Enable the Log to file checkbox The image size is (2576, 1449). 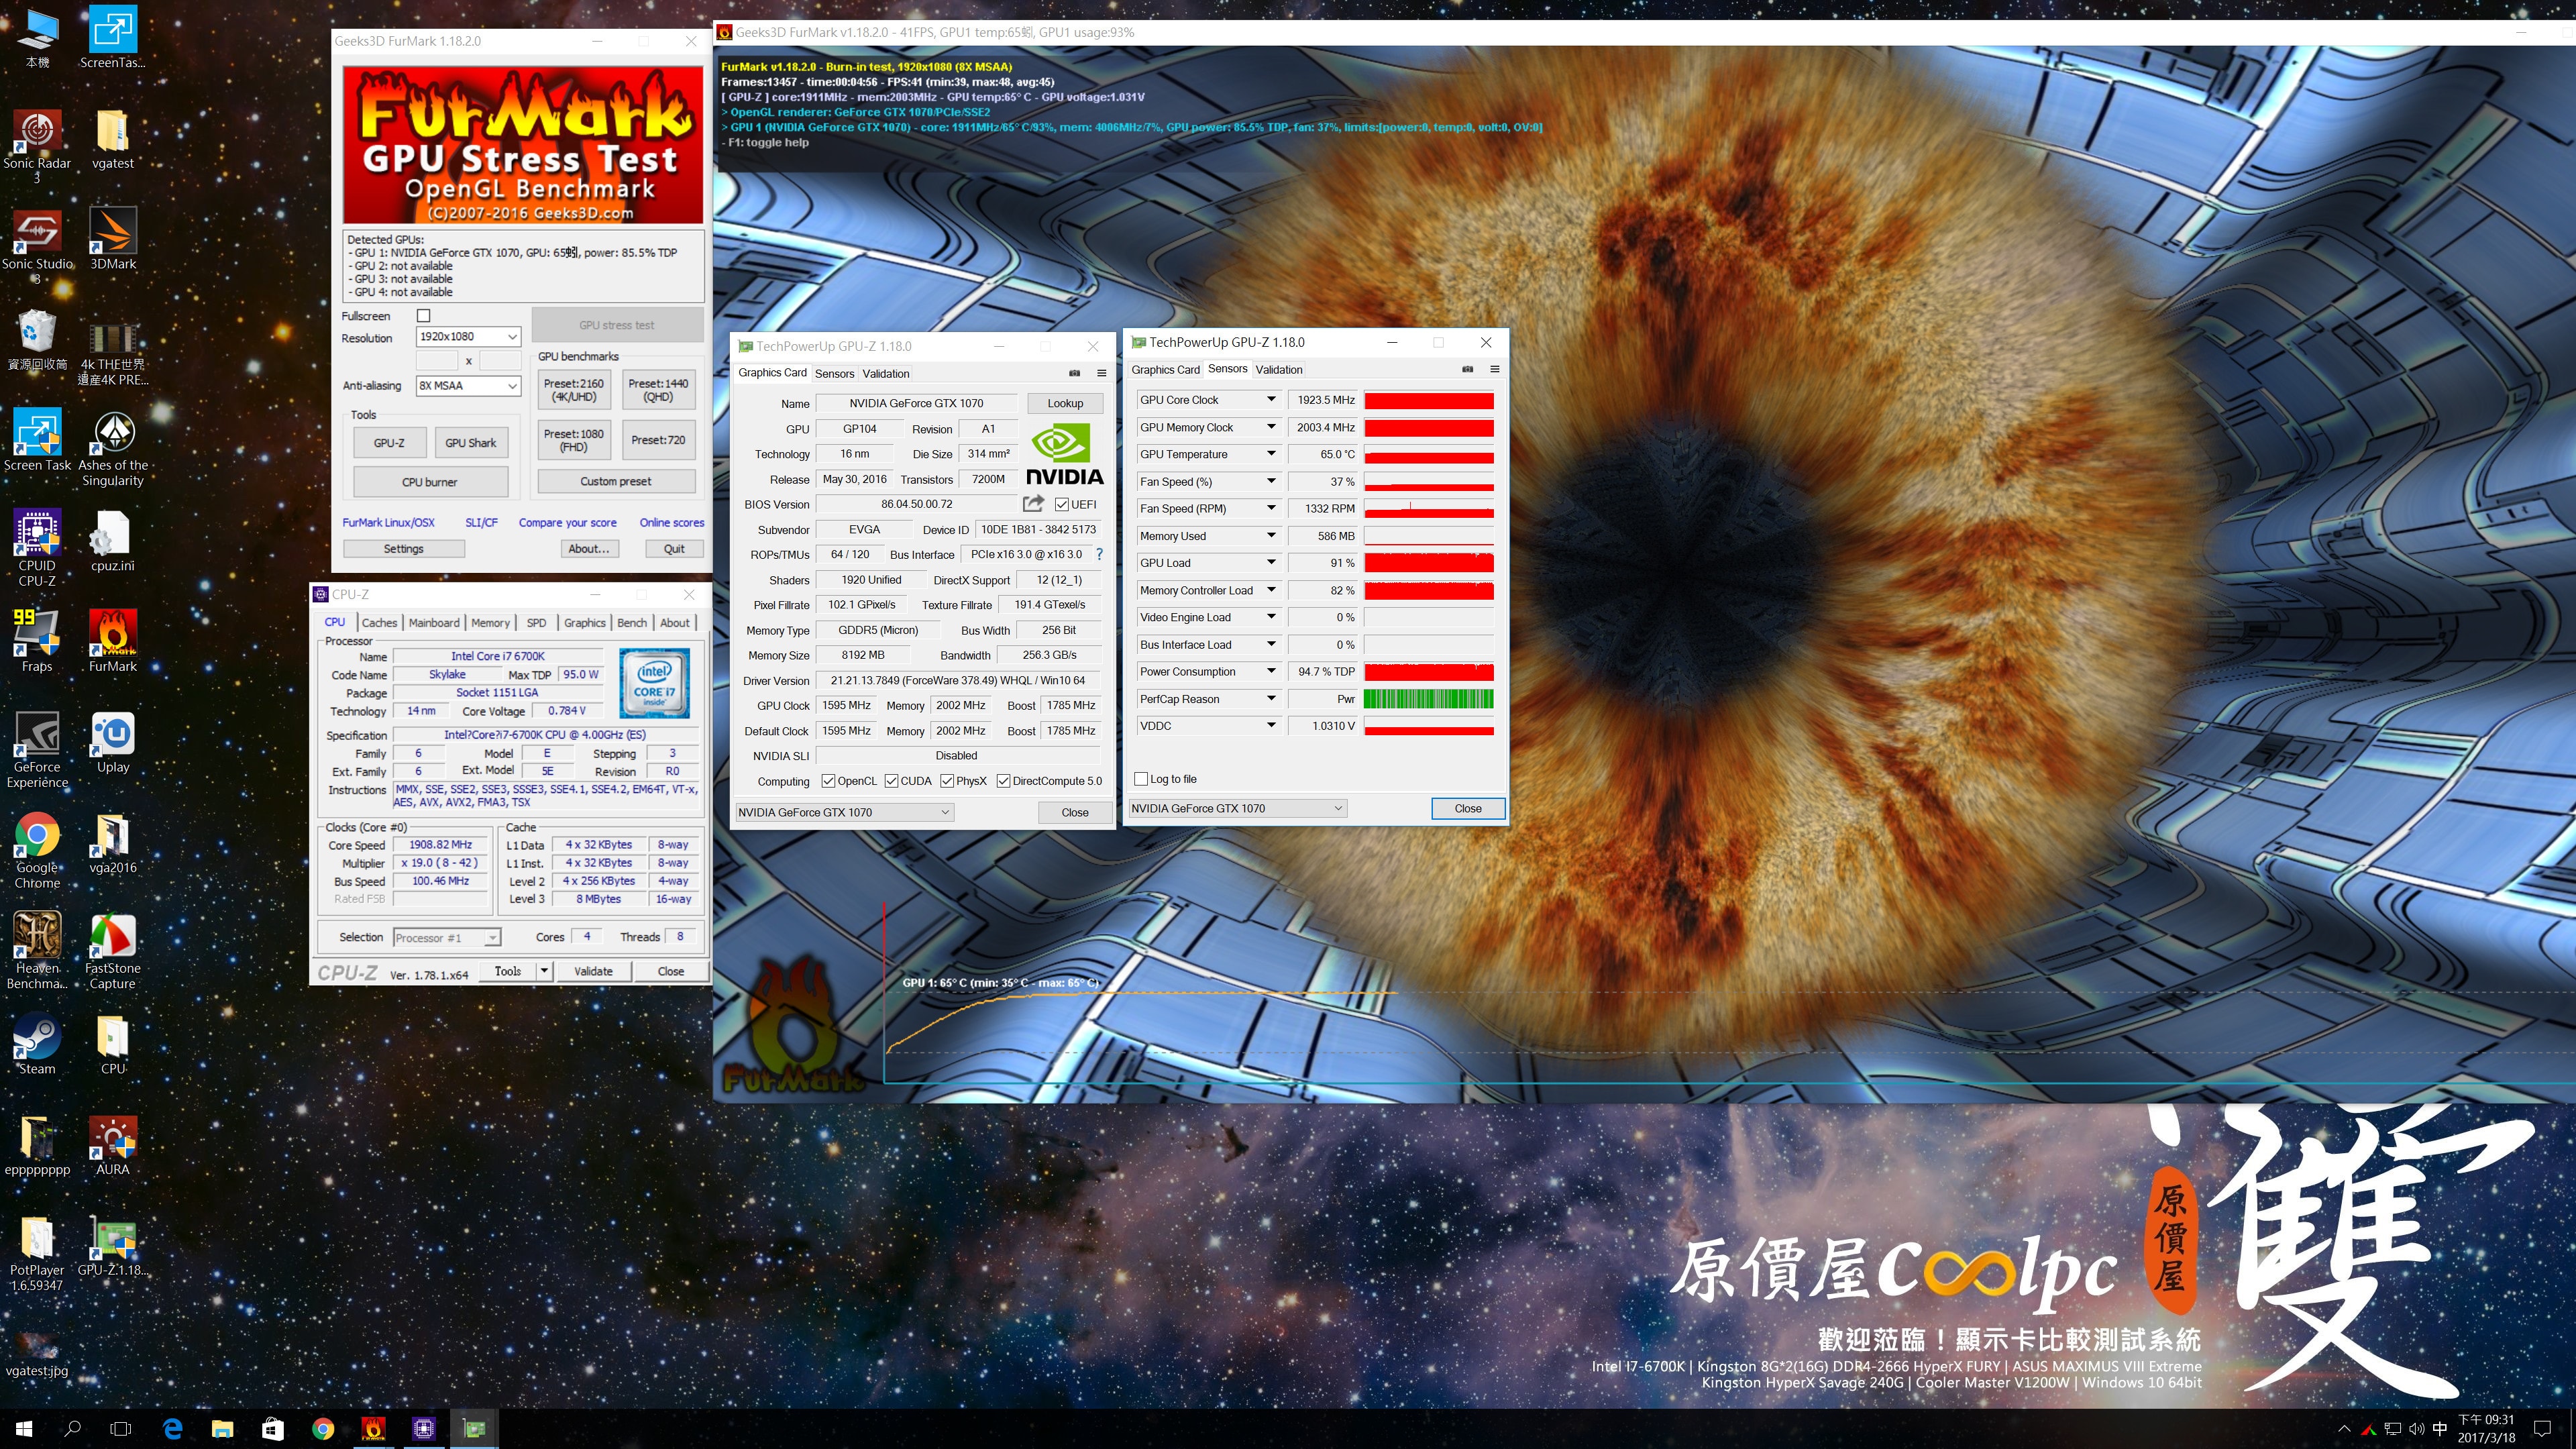(1141, 779)
